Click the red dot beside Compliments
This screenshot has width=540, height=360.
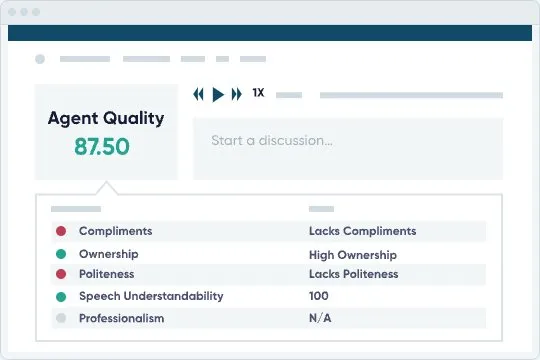pyautogui.click(x=61, y=231)
